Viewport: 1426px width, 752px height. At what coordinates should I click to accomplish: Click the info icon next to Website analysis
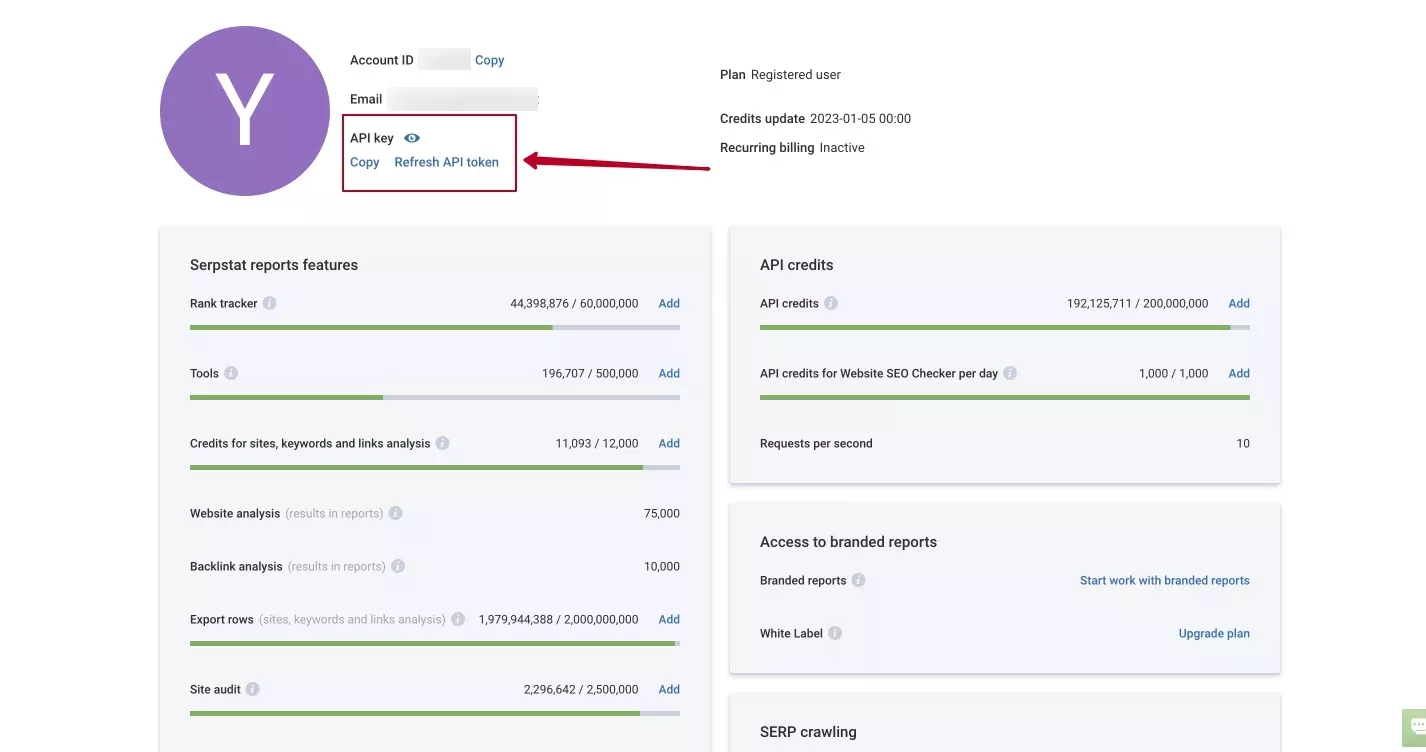[x=396, y=513]
